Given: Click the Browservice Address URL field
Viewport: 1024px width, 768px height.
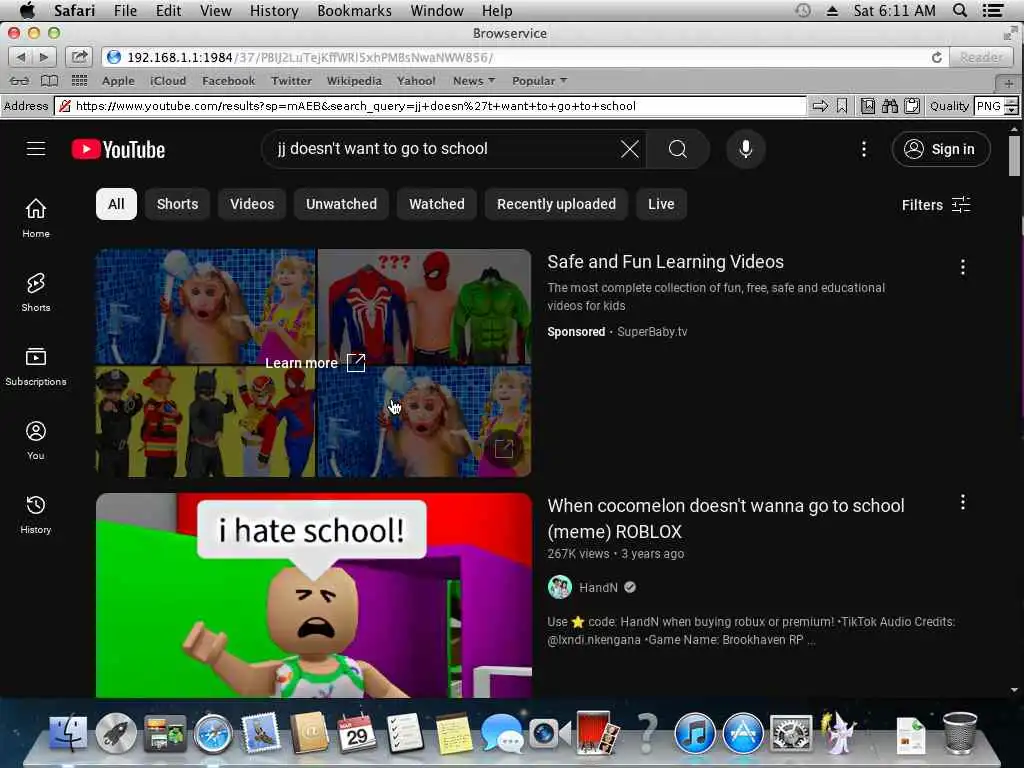Looking at the screenshot, I should point(431,106).
